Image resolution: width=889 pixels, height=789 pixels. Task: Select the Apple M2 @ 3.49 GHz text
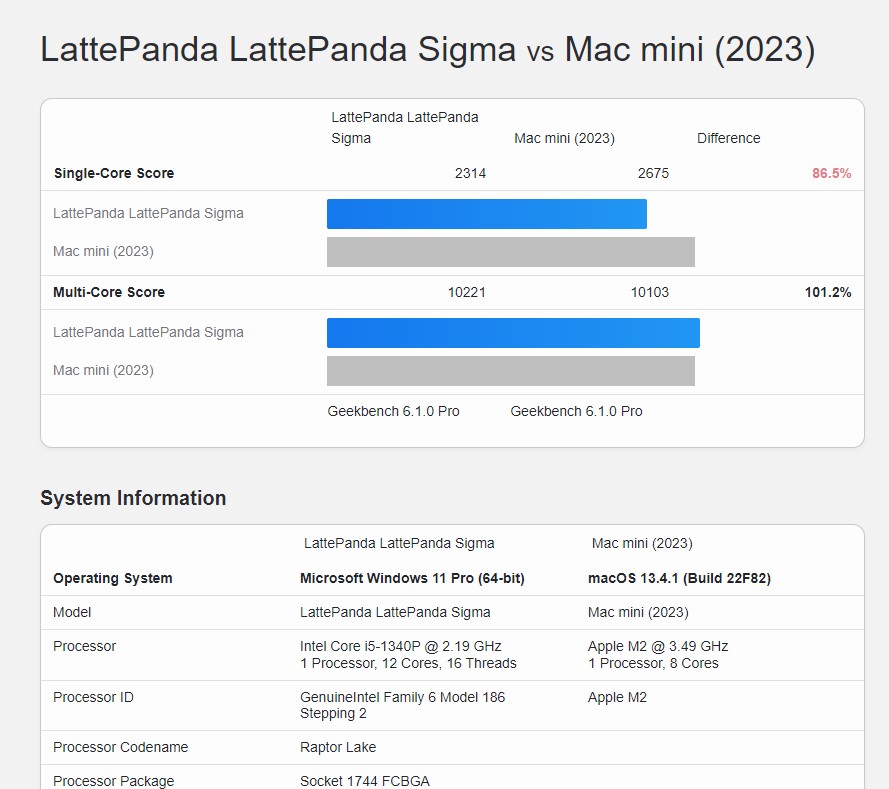click(658, 646)
